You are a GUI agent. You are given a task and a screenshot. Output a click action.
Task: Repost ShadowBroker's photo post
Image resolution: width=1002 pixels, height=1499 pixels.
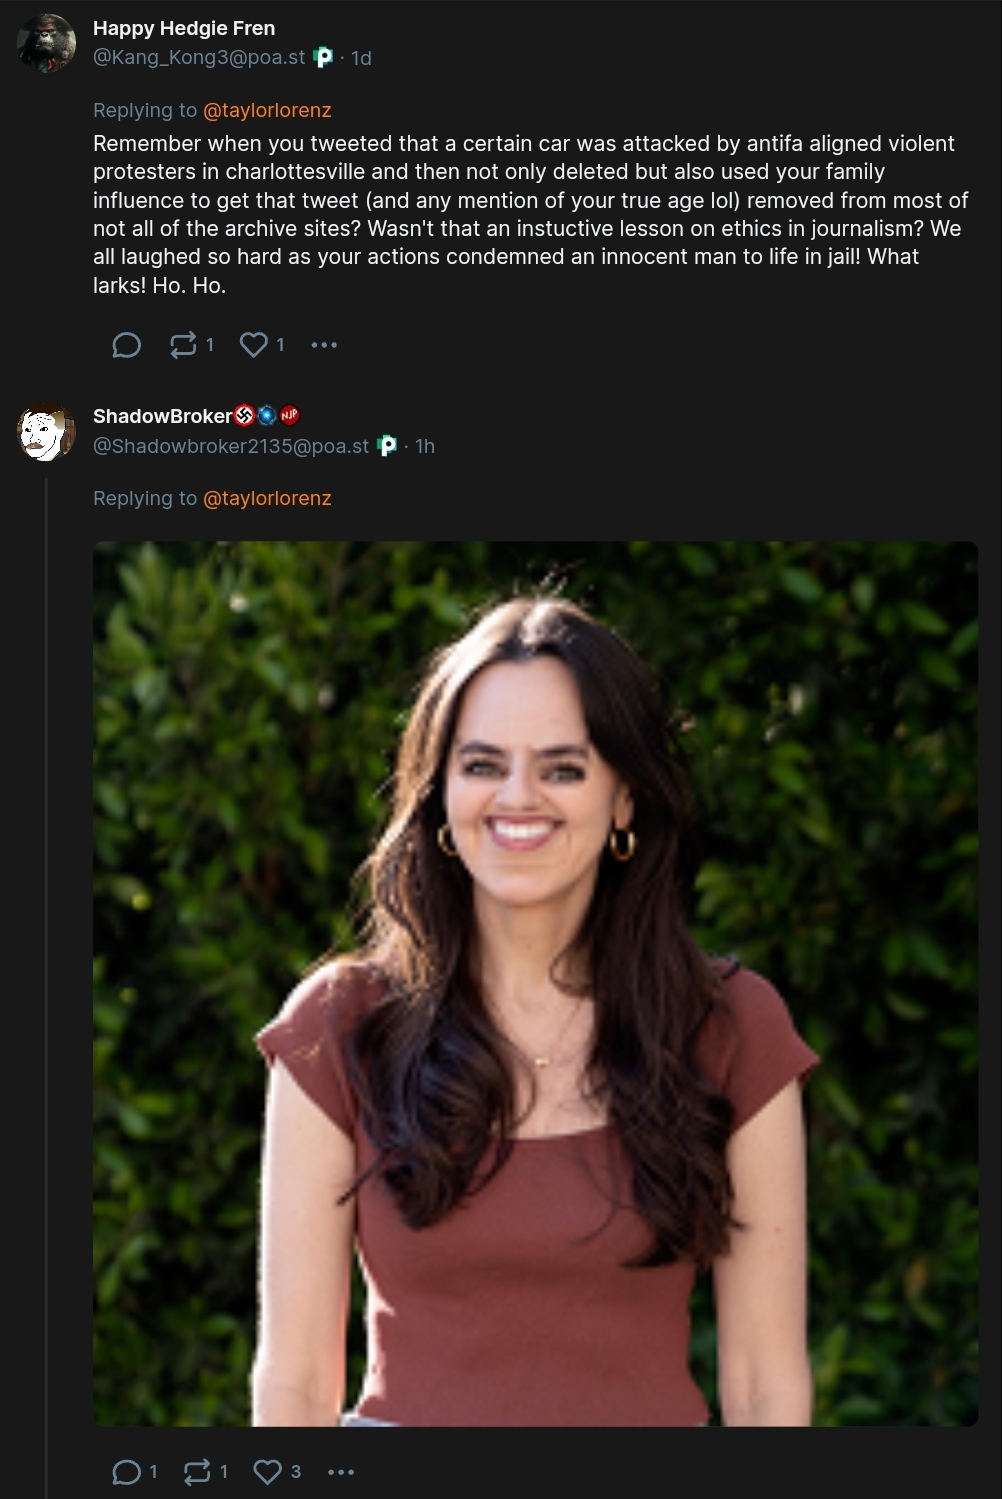coord(197,1472)
